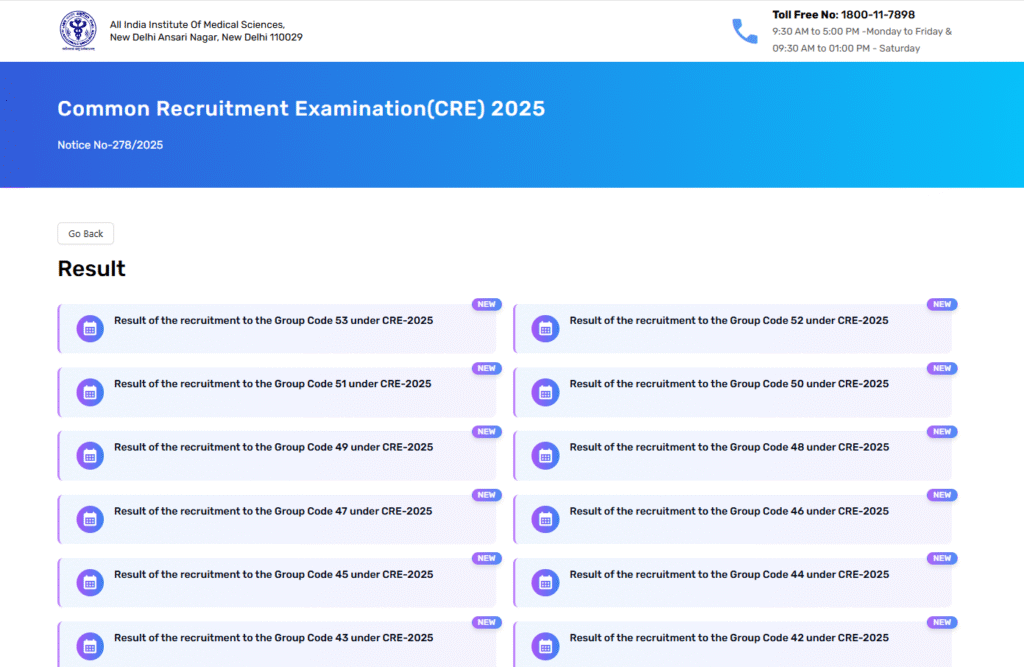The height and width of the screenshot is (667, 1024).
Task: Open Result of Group Code 45 link
Action: click(273, 574)
